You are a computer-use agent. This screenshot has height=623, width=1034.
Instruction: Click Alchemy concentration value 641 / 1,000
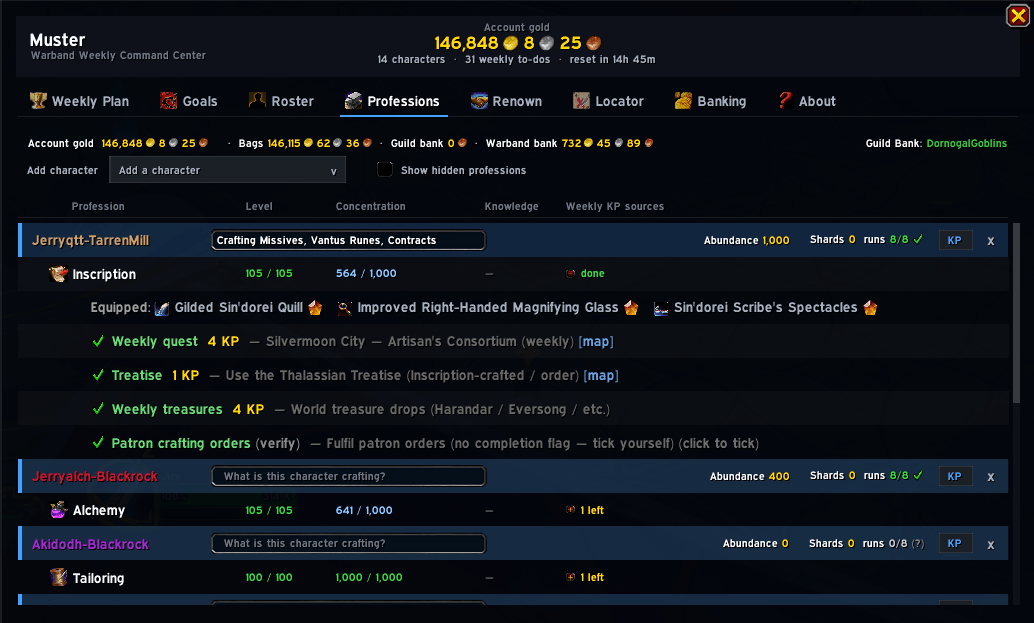pyautogui.click(x=364, y=510)
